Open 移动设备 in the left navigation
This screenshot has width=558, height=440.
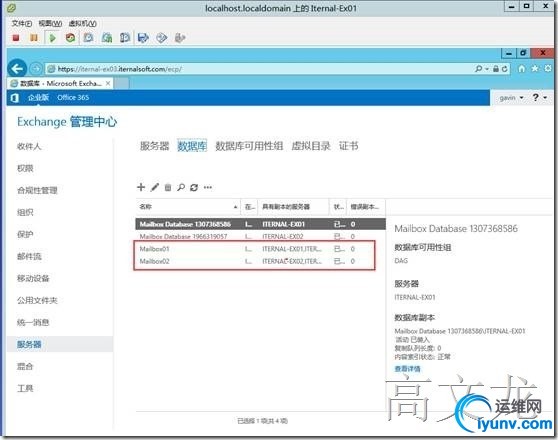pos(33,278)
